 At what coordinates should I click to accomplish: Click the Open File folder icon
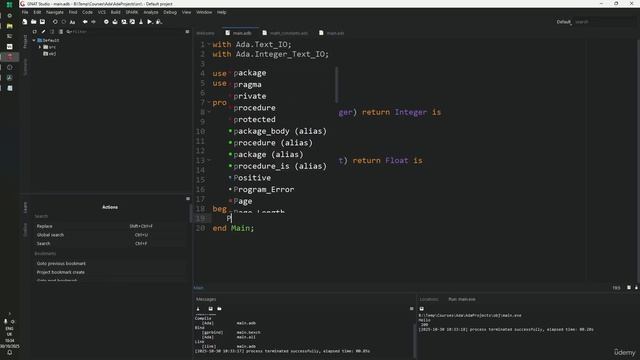tap(33, 22)
